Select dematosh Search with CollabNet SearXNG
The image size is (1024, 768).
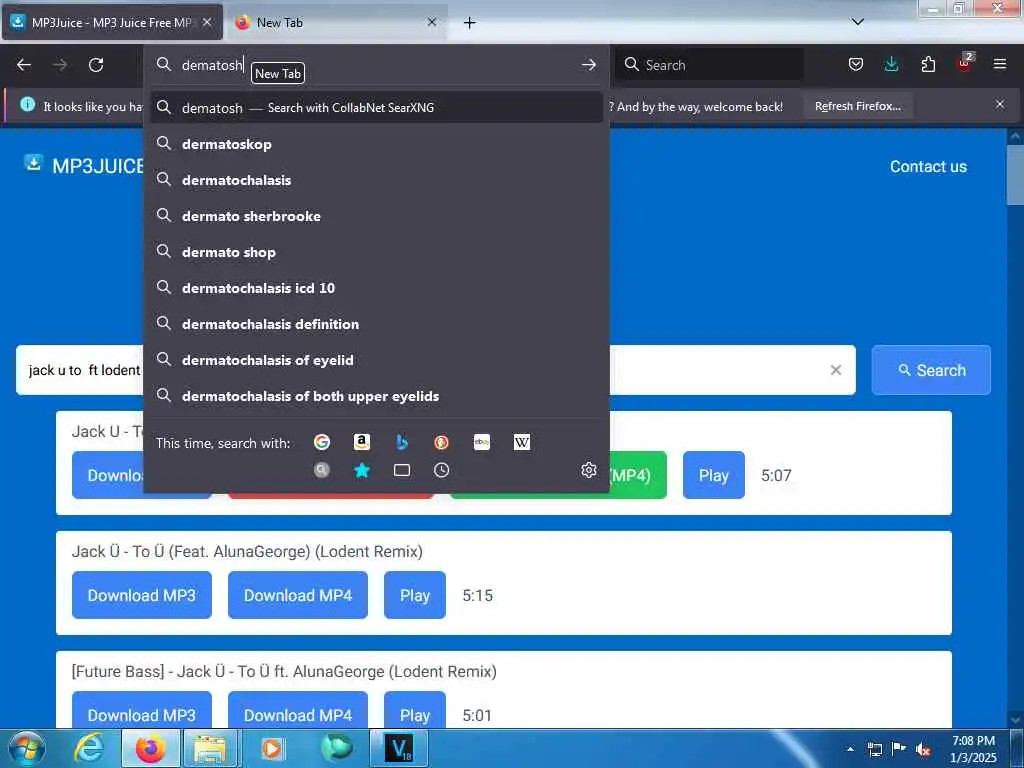377,108
